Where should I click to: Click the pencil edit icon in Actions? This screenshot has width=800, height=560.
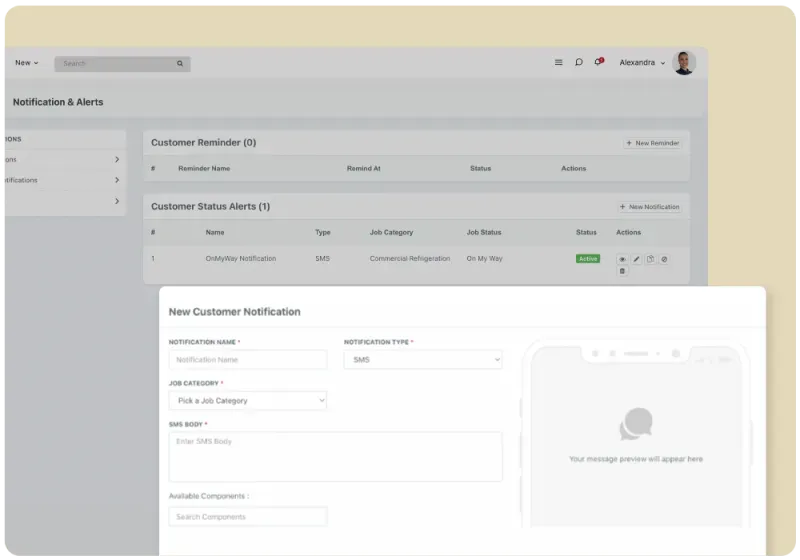tap(636, 259)
